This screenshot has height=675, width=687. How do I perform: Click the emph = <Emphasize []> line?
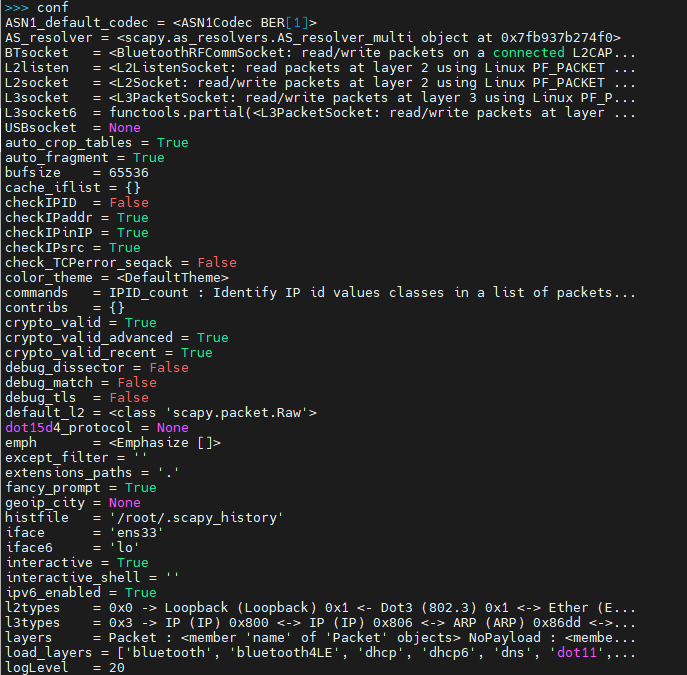[113, 443]
